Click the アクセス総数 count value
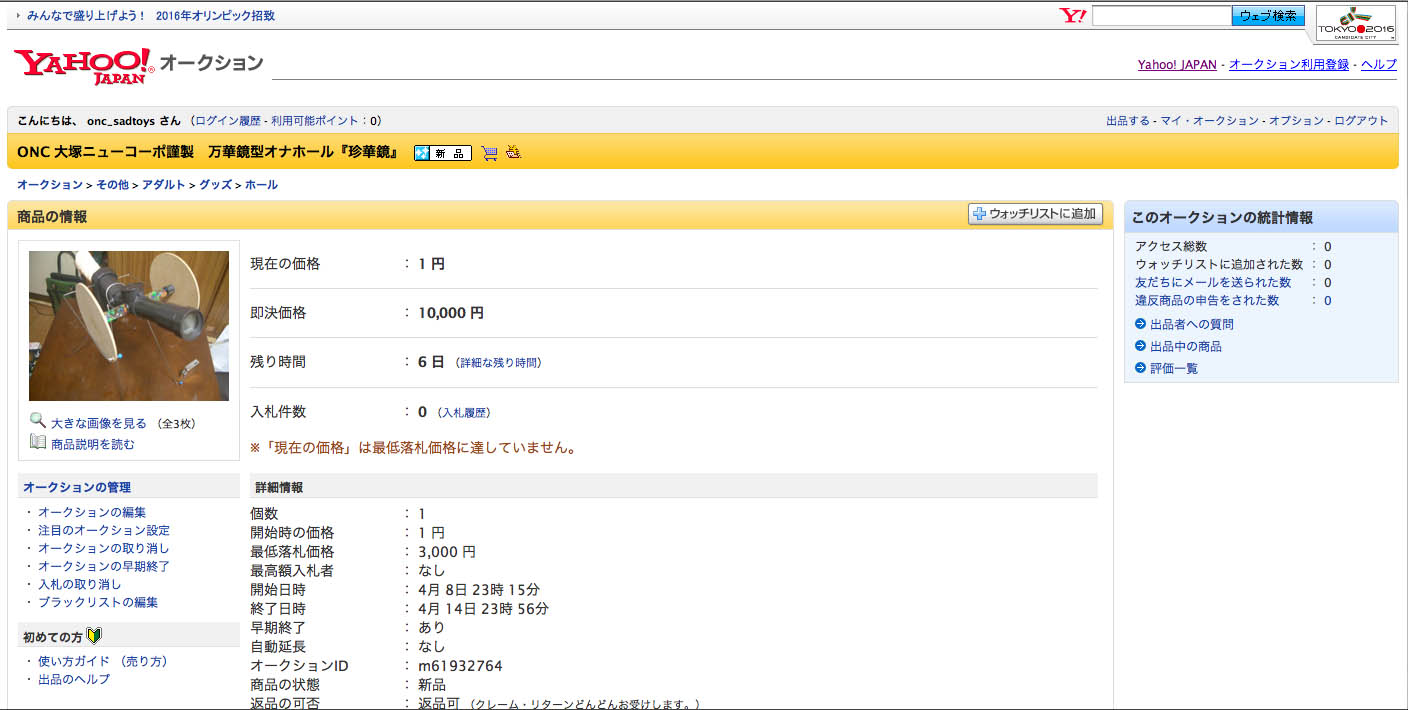The width and height of the screenshot is (1408, 710). [x=1328, y=246]
